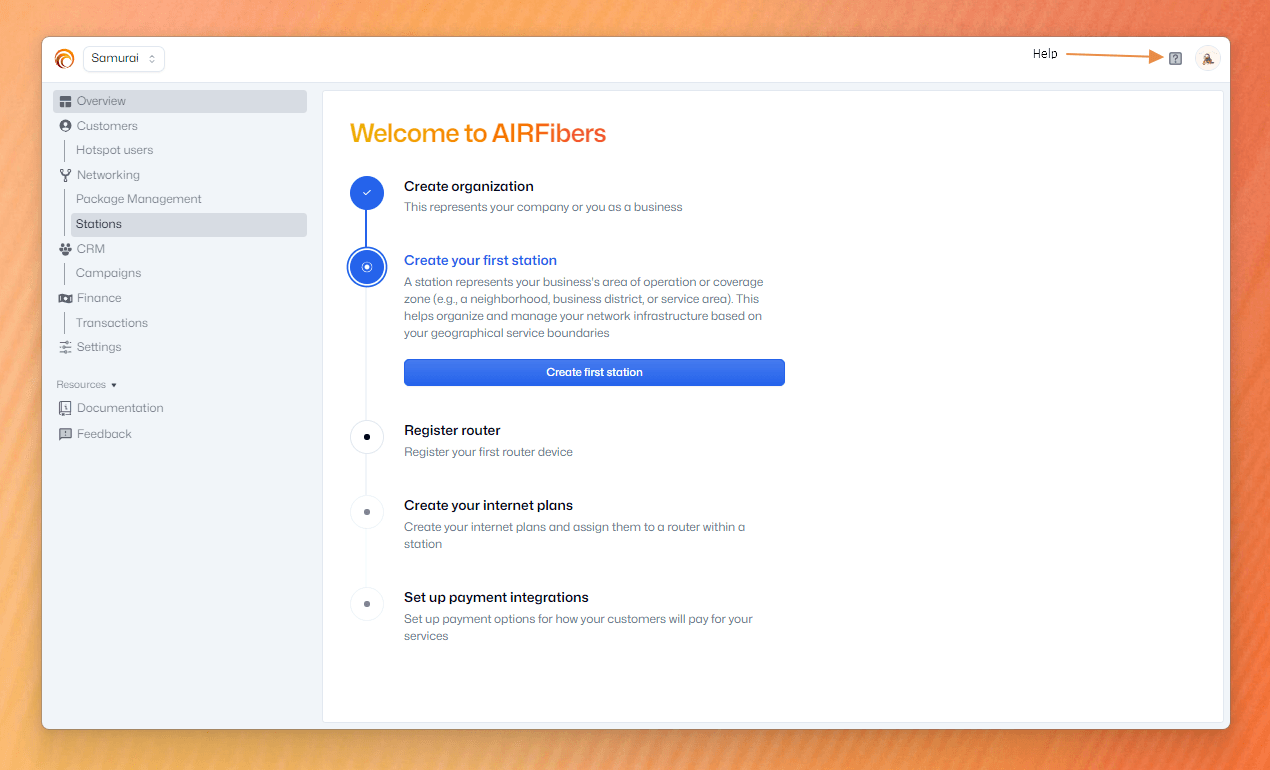Select the Register router step circle
The image size is (1270, 770).
tap(367, 437)
